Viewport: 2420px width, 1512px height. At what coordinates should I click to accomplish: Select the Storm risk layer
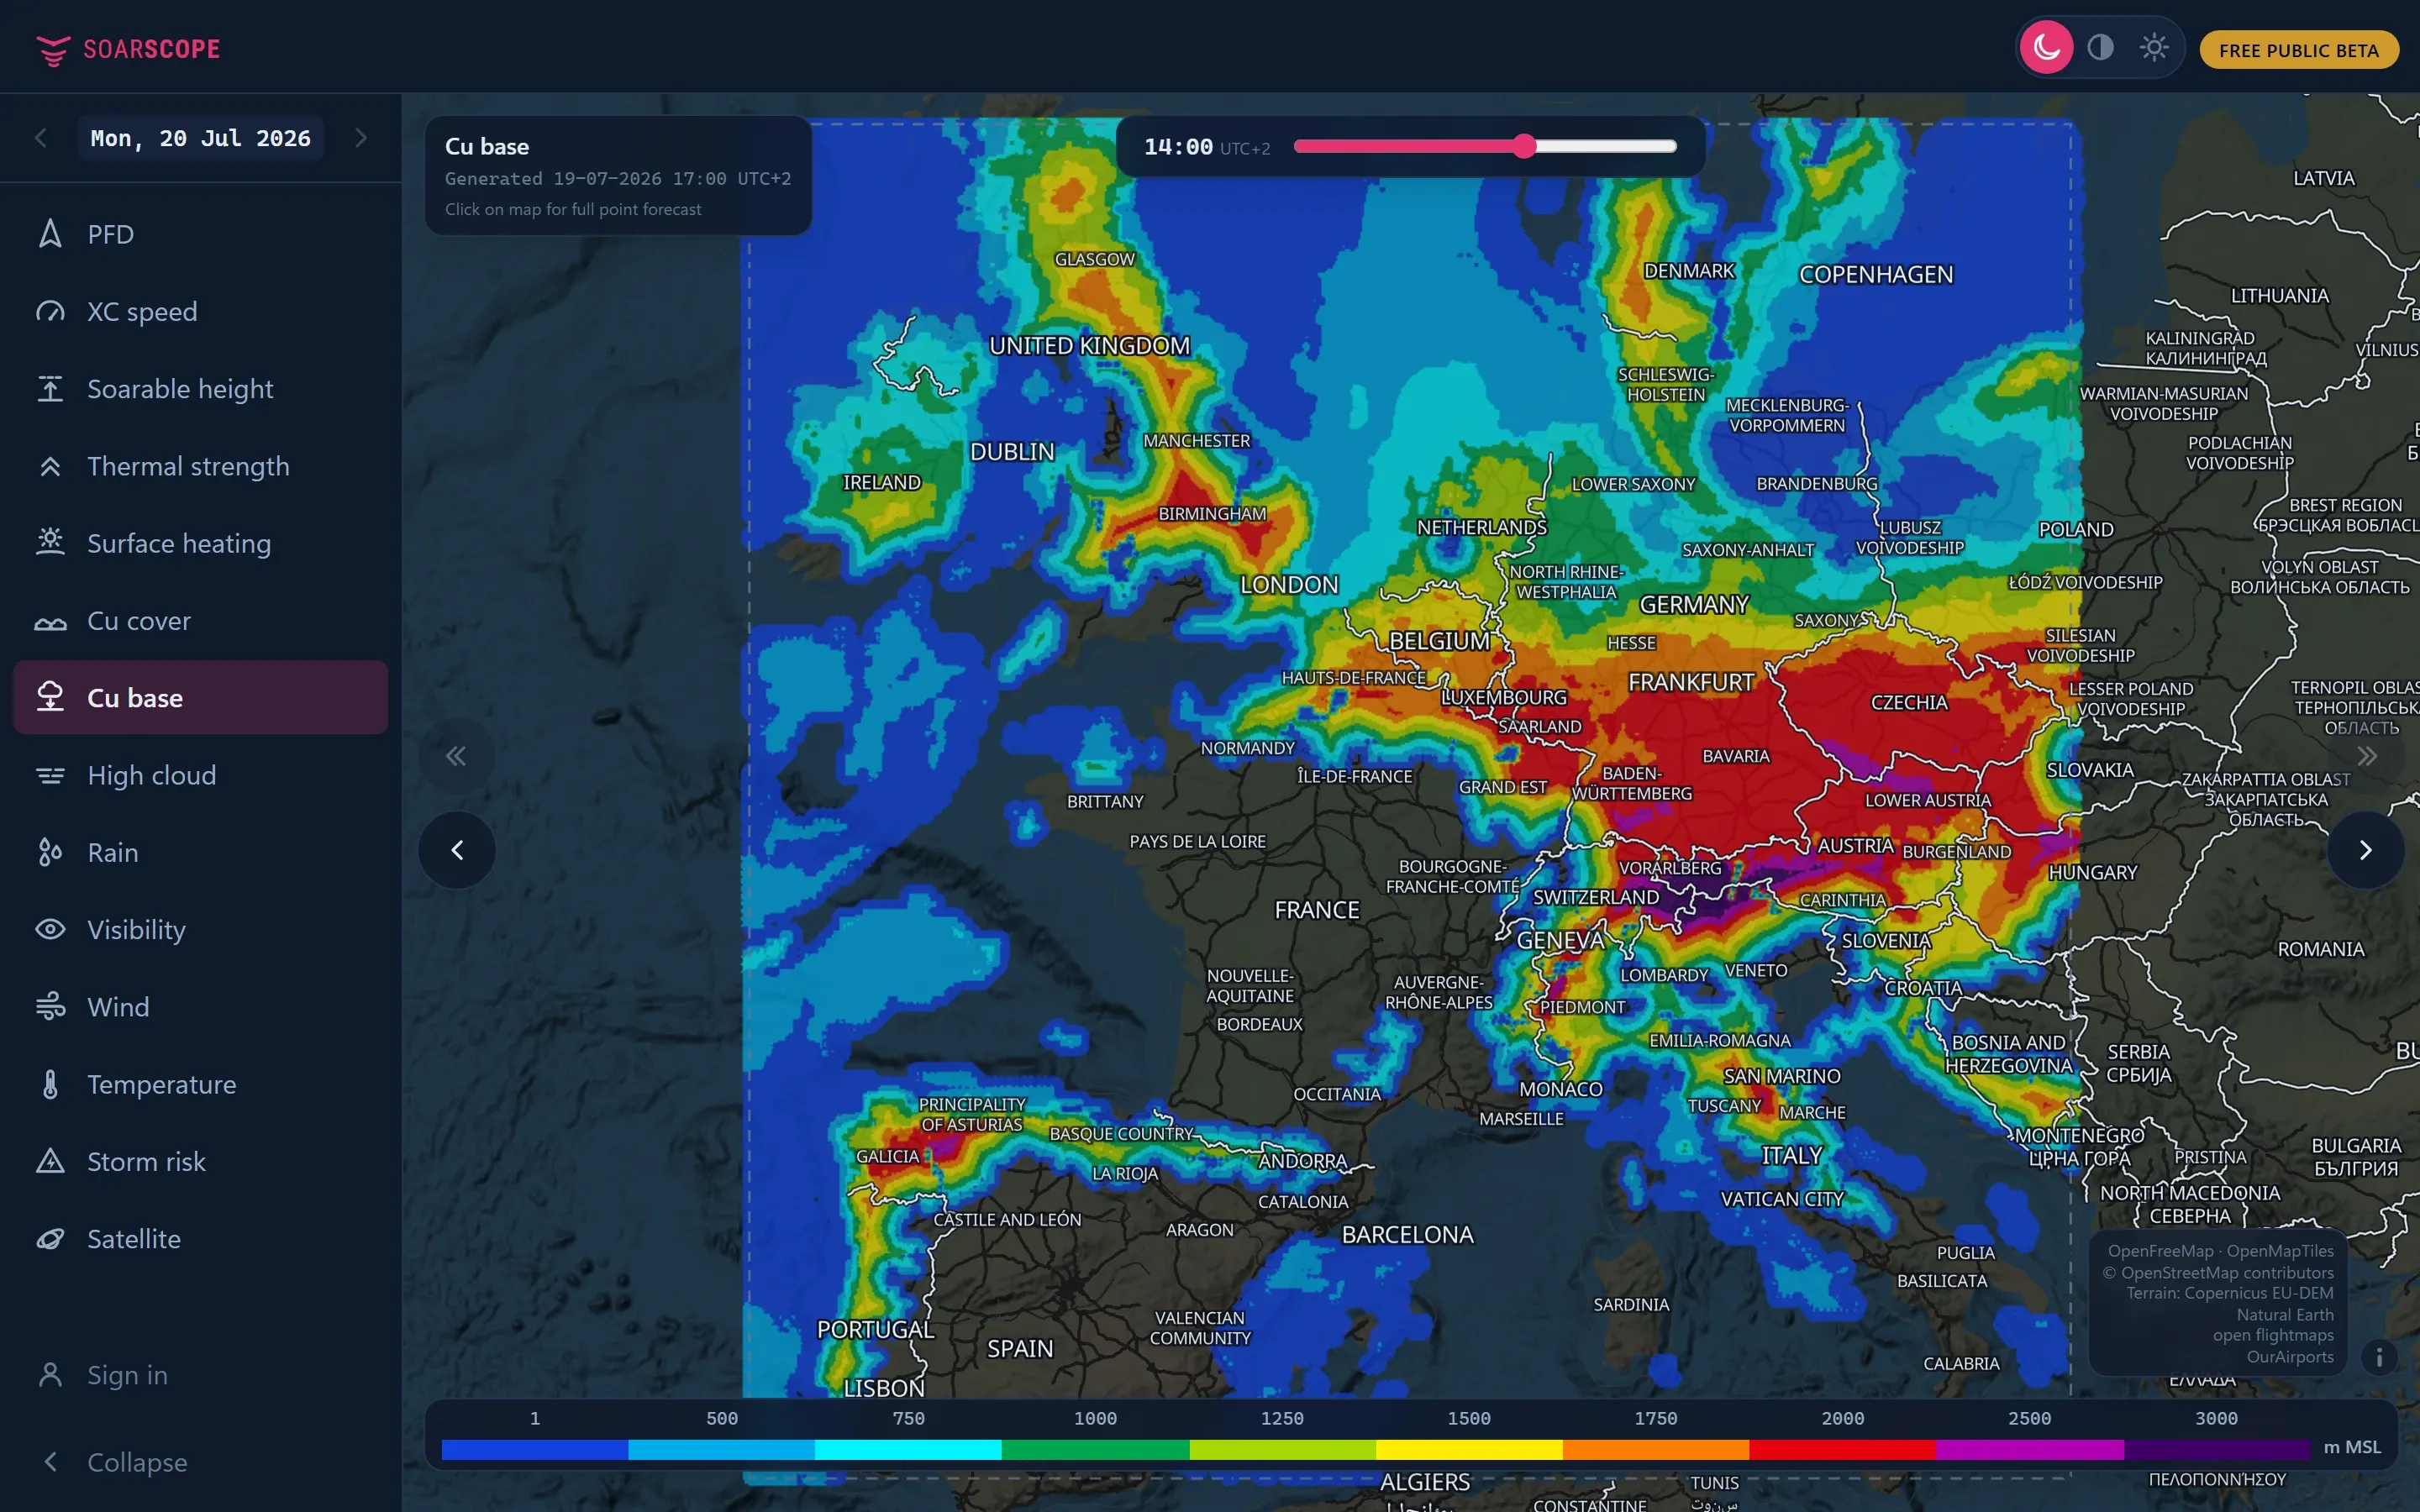point(201,1161)
